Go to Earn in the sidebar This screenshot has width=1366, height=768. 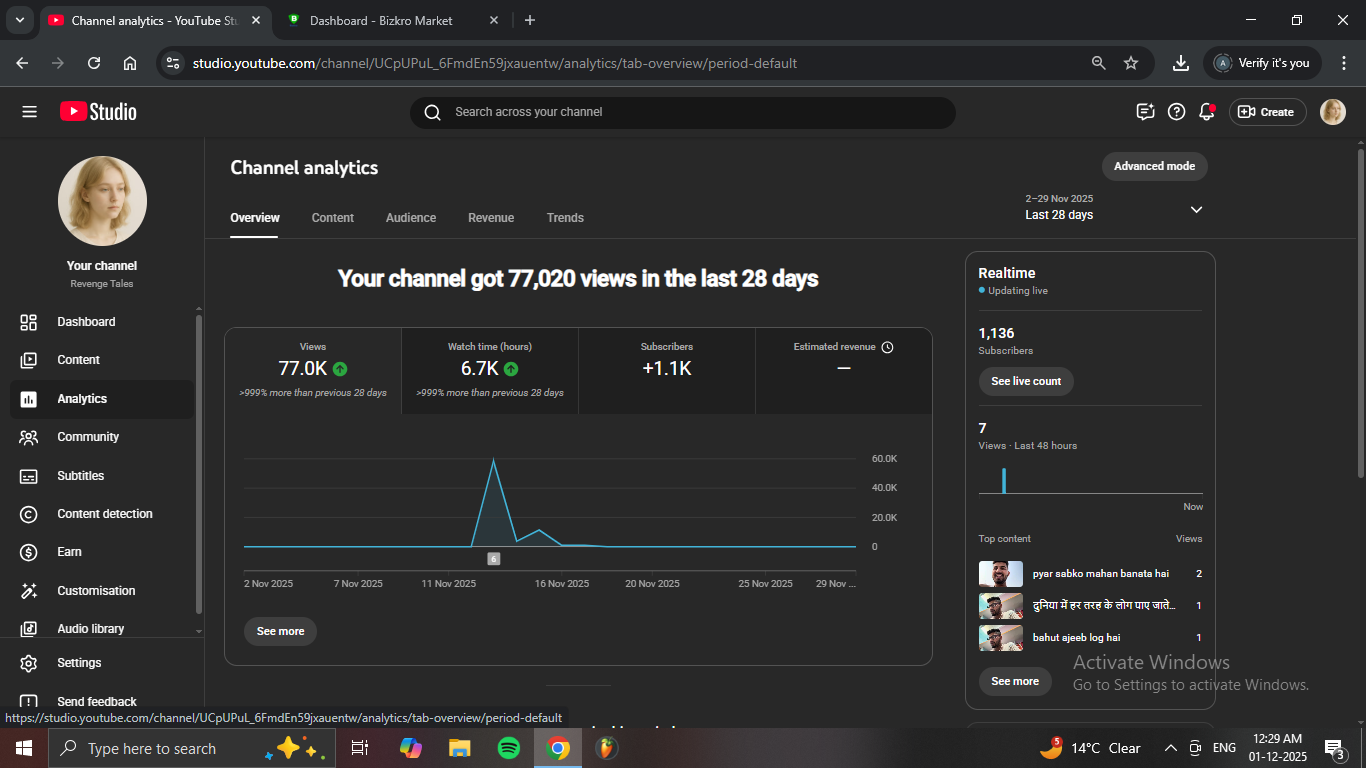coord(69,552)
